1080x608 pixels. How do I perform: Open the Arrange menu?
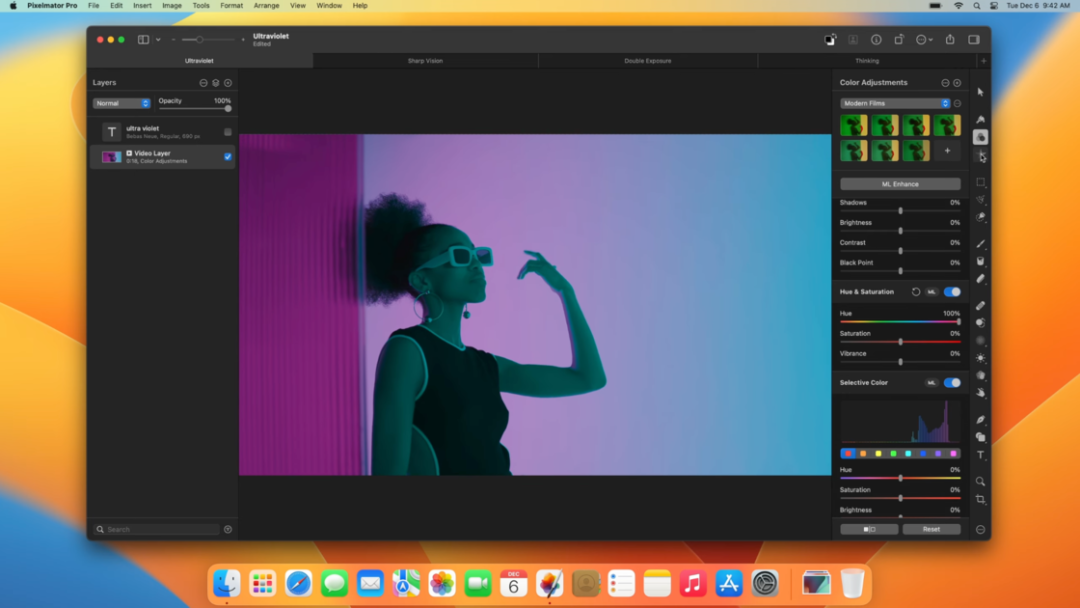(x=266, y=6)
